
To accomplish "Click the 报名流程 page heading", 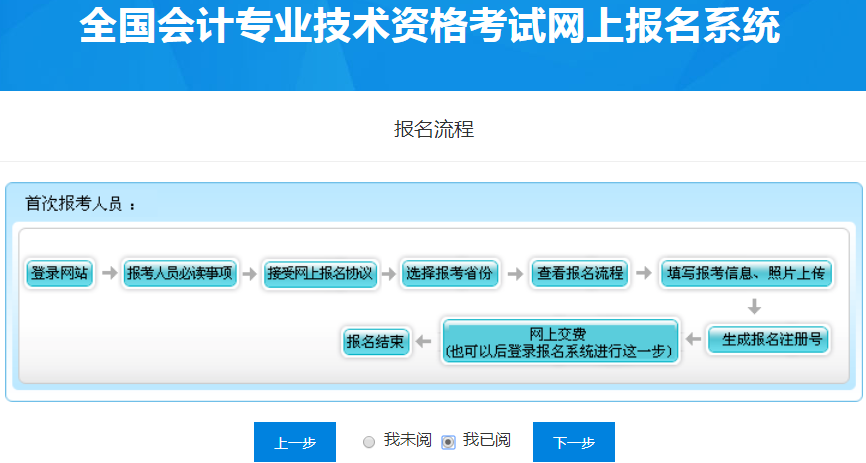I will click(x=433, y=129).
